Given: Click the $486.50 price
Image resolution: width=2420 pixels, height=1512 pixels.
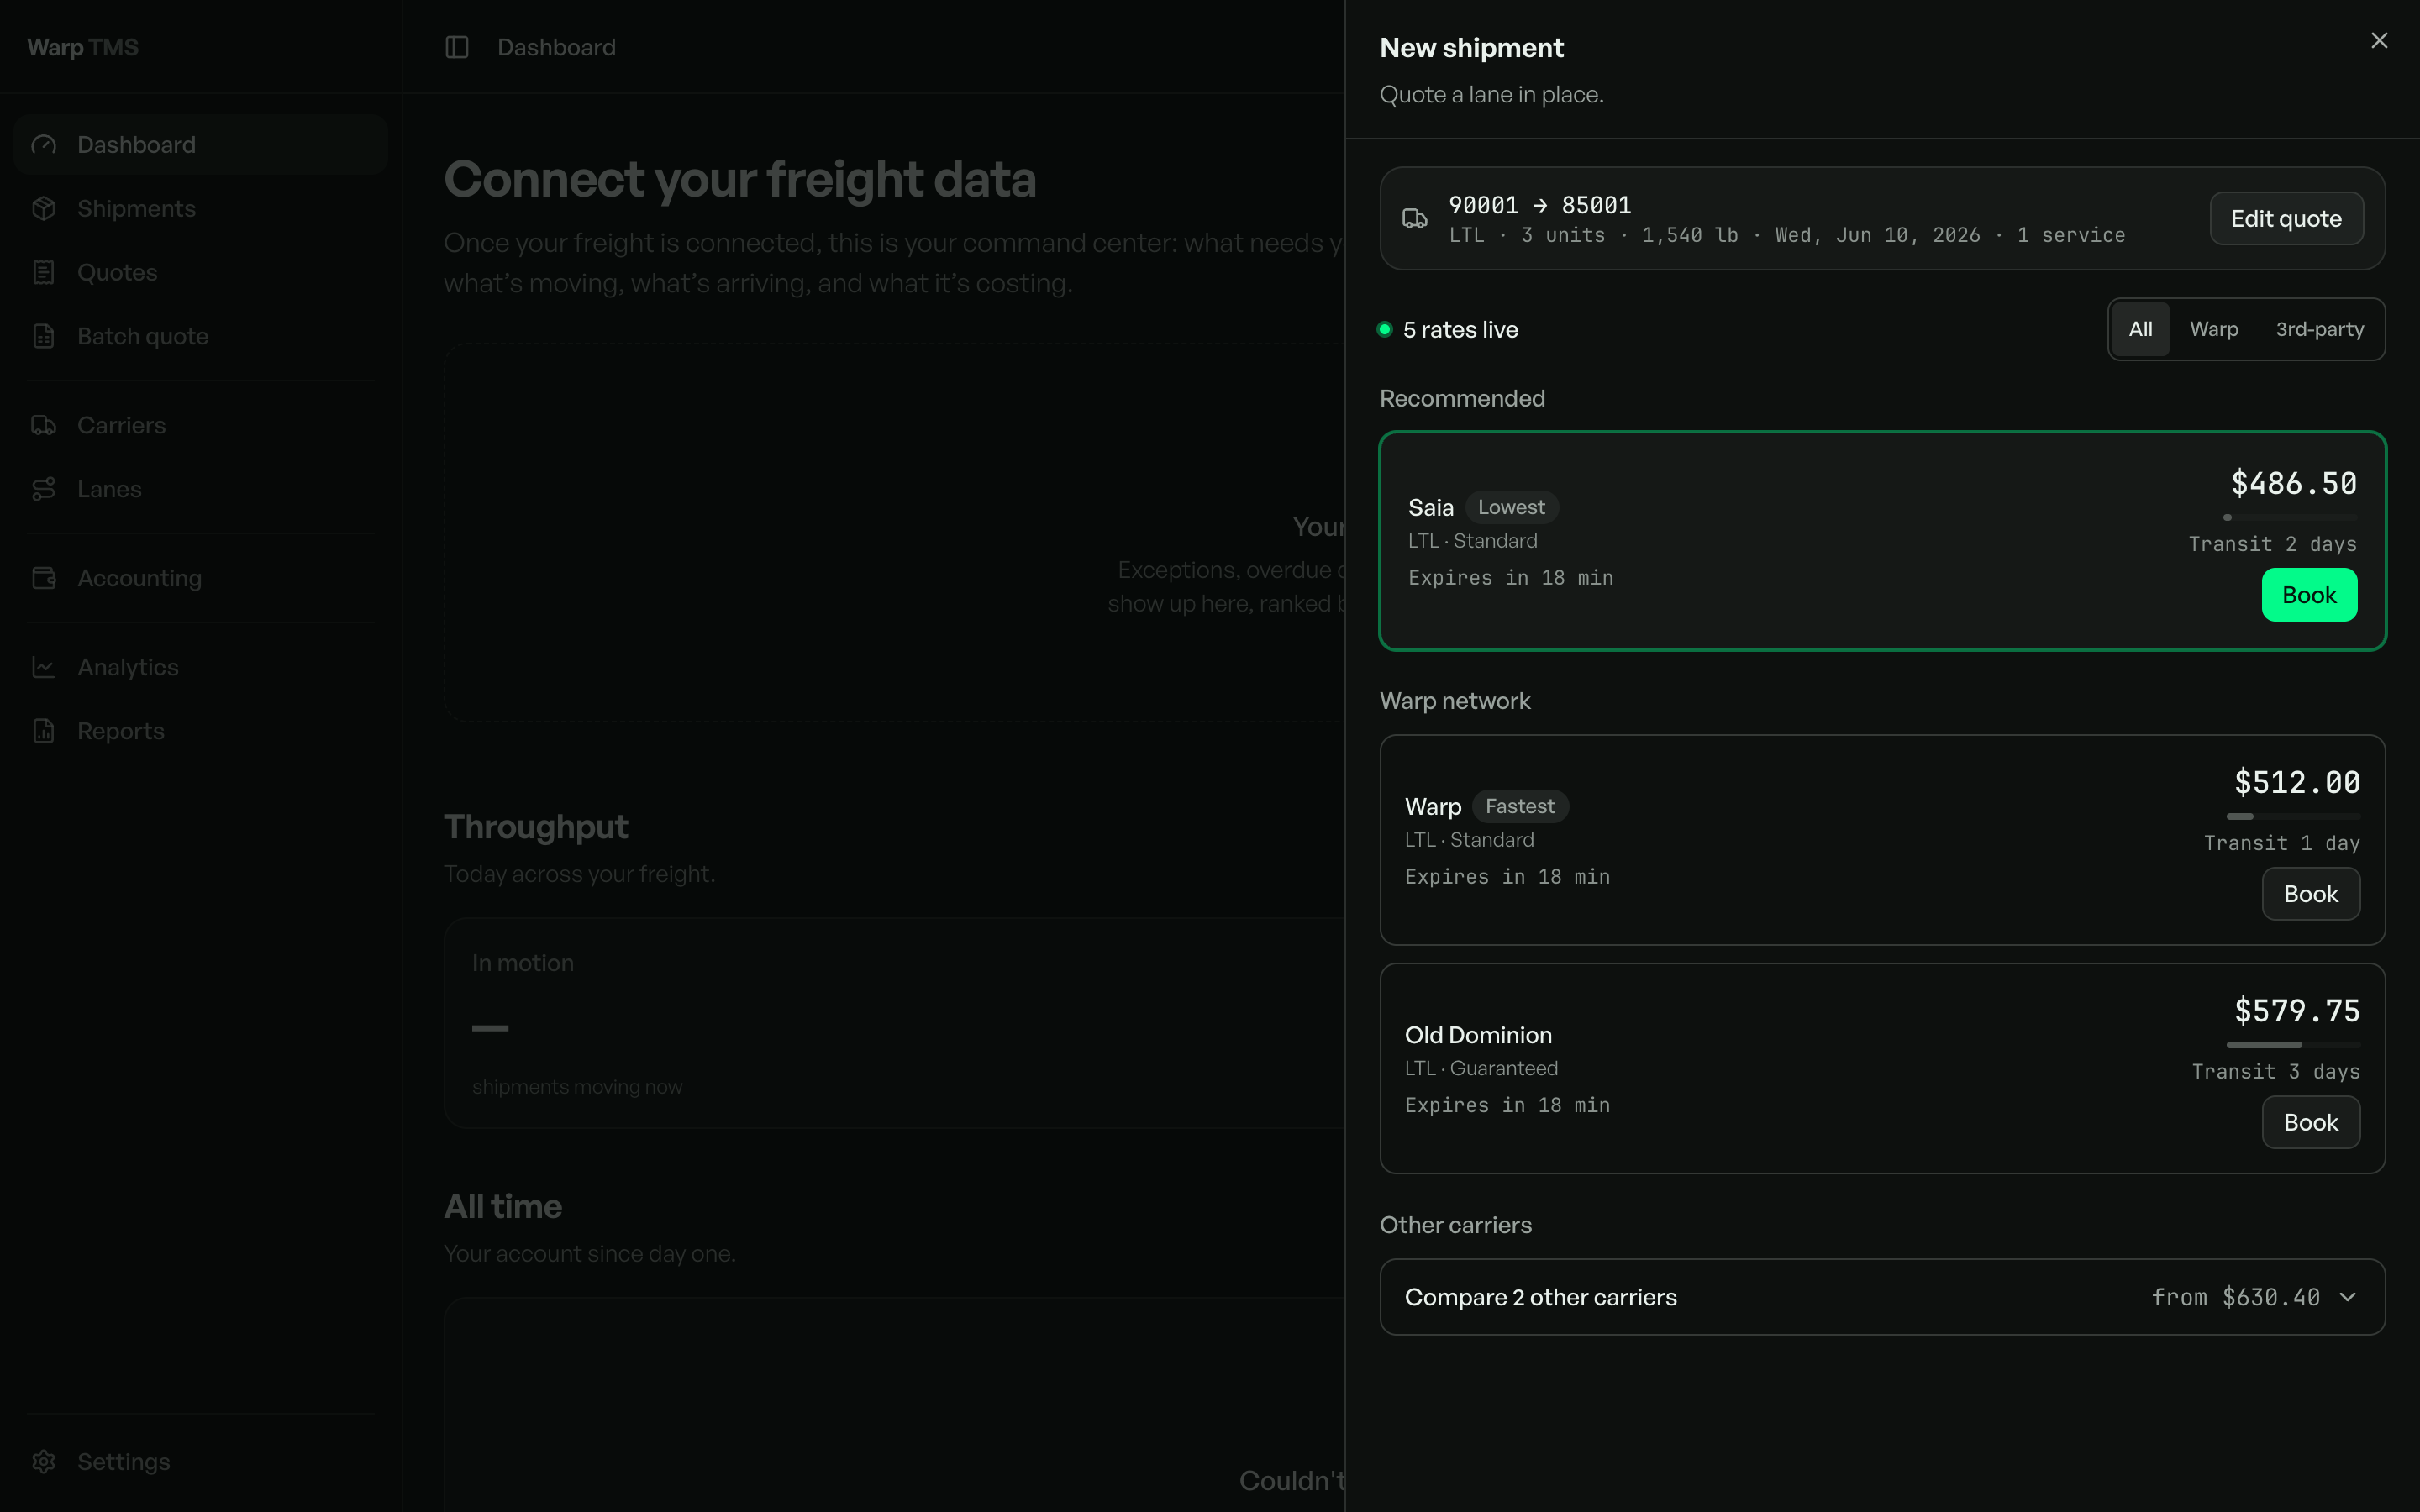Looking at the screenshot, I should (2294, 484).
